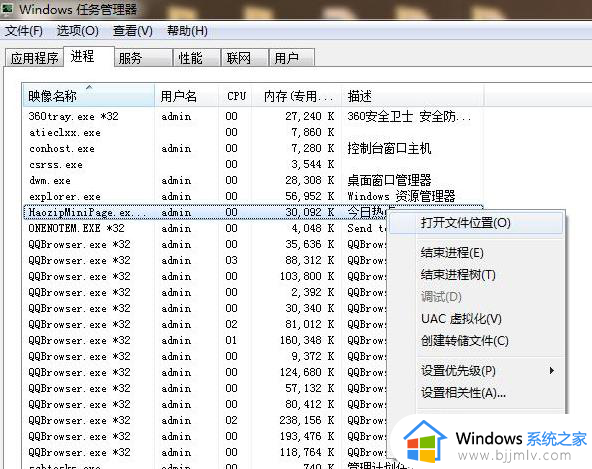Sort by the 描述 column header
The height and width of the screenshot is (469, 592).
tap(413, 96)
